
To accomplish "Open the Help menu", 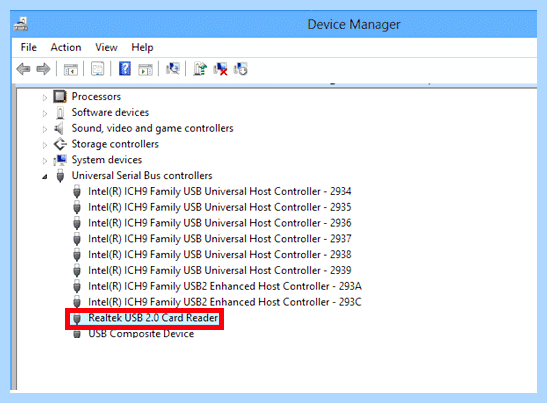I will [x=142, y=47].
